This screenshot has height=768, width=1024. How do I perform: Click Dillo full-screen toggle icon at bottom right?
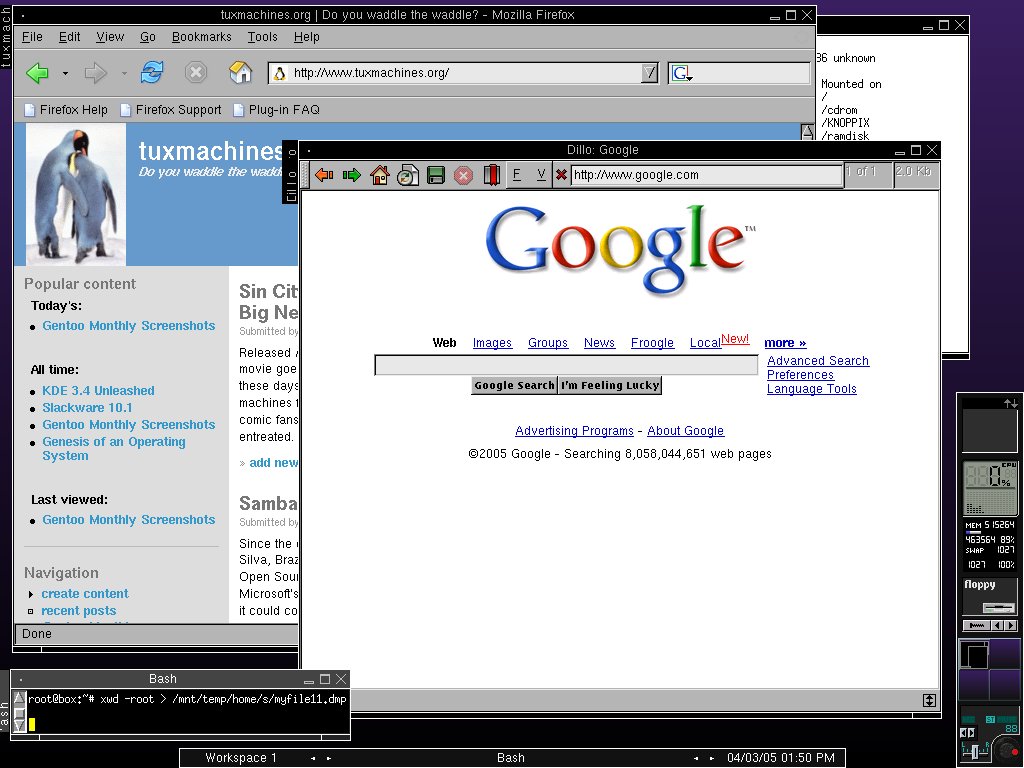[x=929, y=701]
